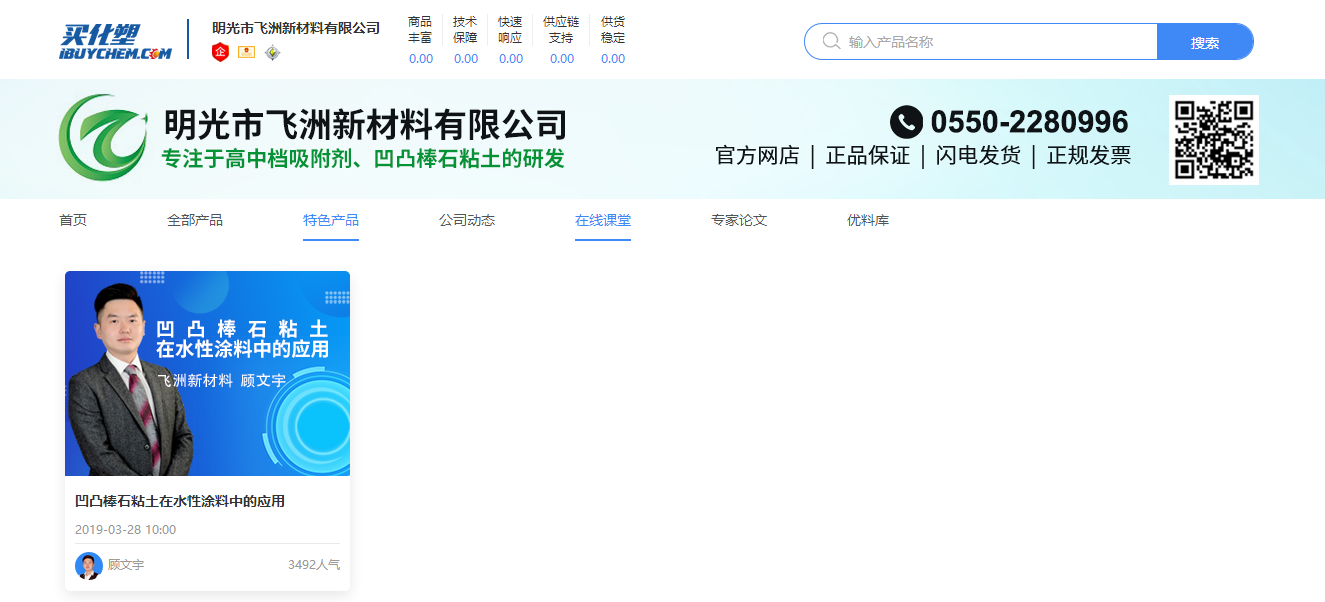
Task: Click the 技术保障 rating score
Action: click(466, 59)
